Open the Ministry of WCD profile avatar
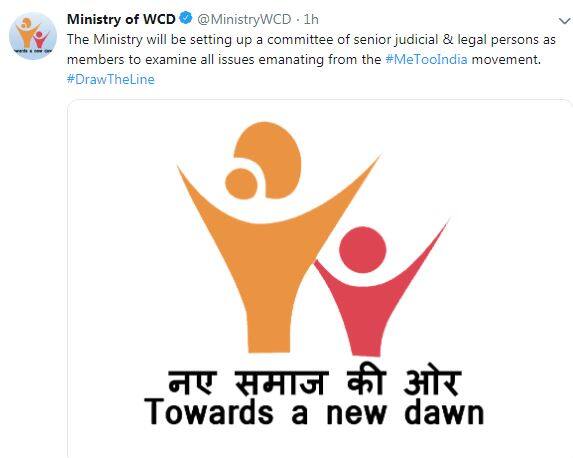Screen dimensions: 573x458 pyautogui.click(x=33, y=36)
